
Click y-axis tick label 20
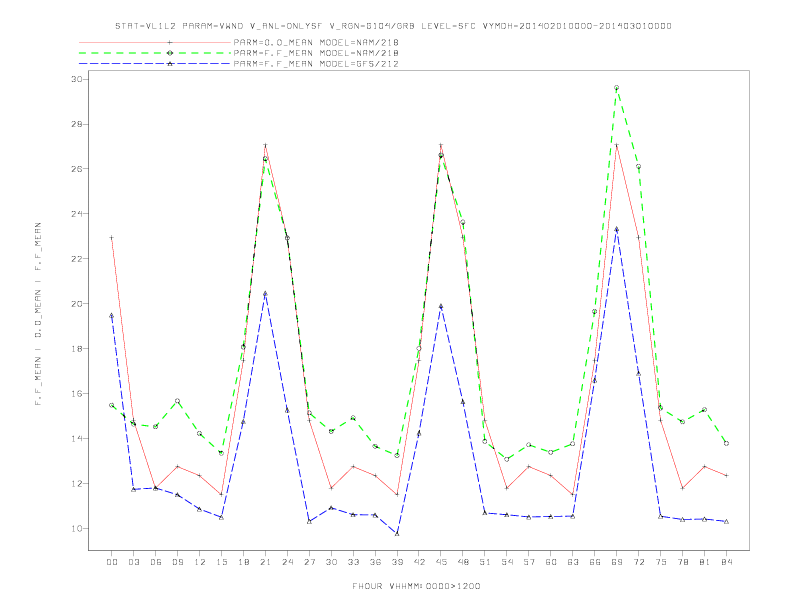pyautogui.click(x=77, y=304)
